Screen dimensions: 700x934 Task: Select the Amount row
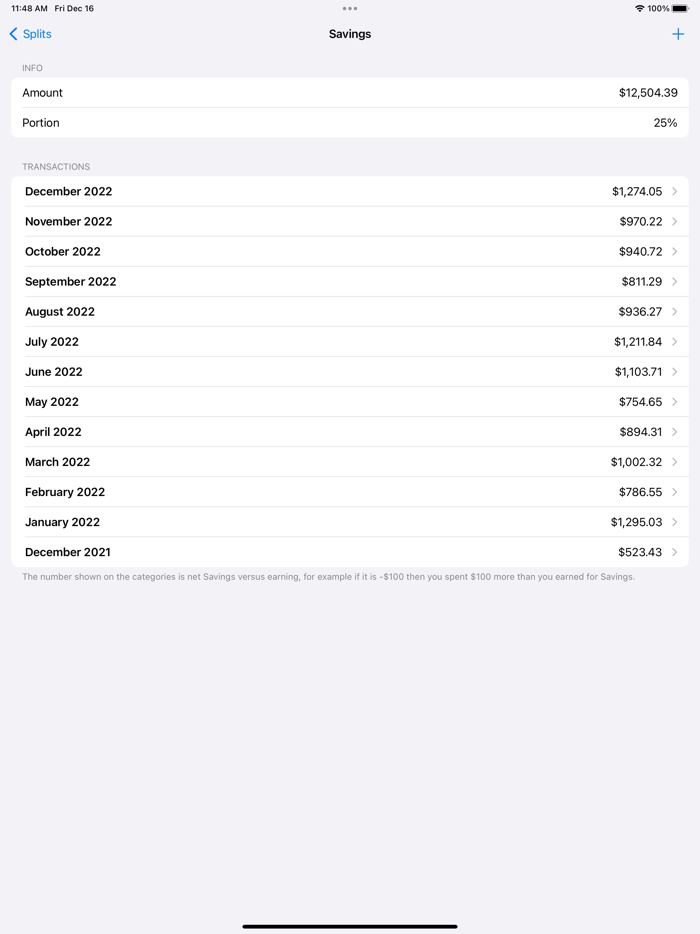coord(350,92)
